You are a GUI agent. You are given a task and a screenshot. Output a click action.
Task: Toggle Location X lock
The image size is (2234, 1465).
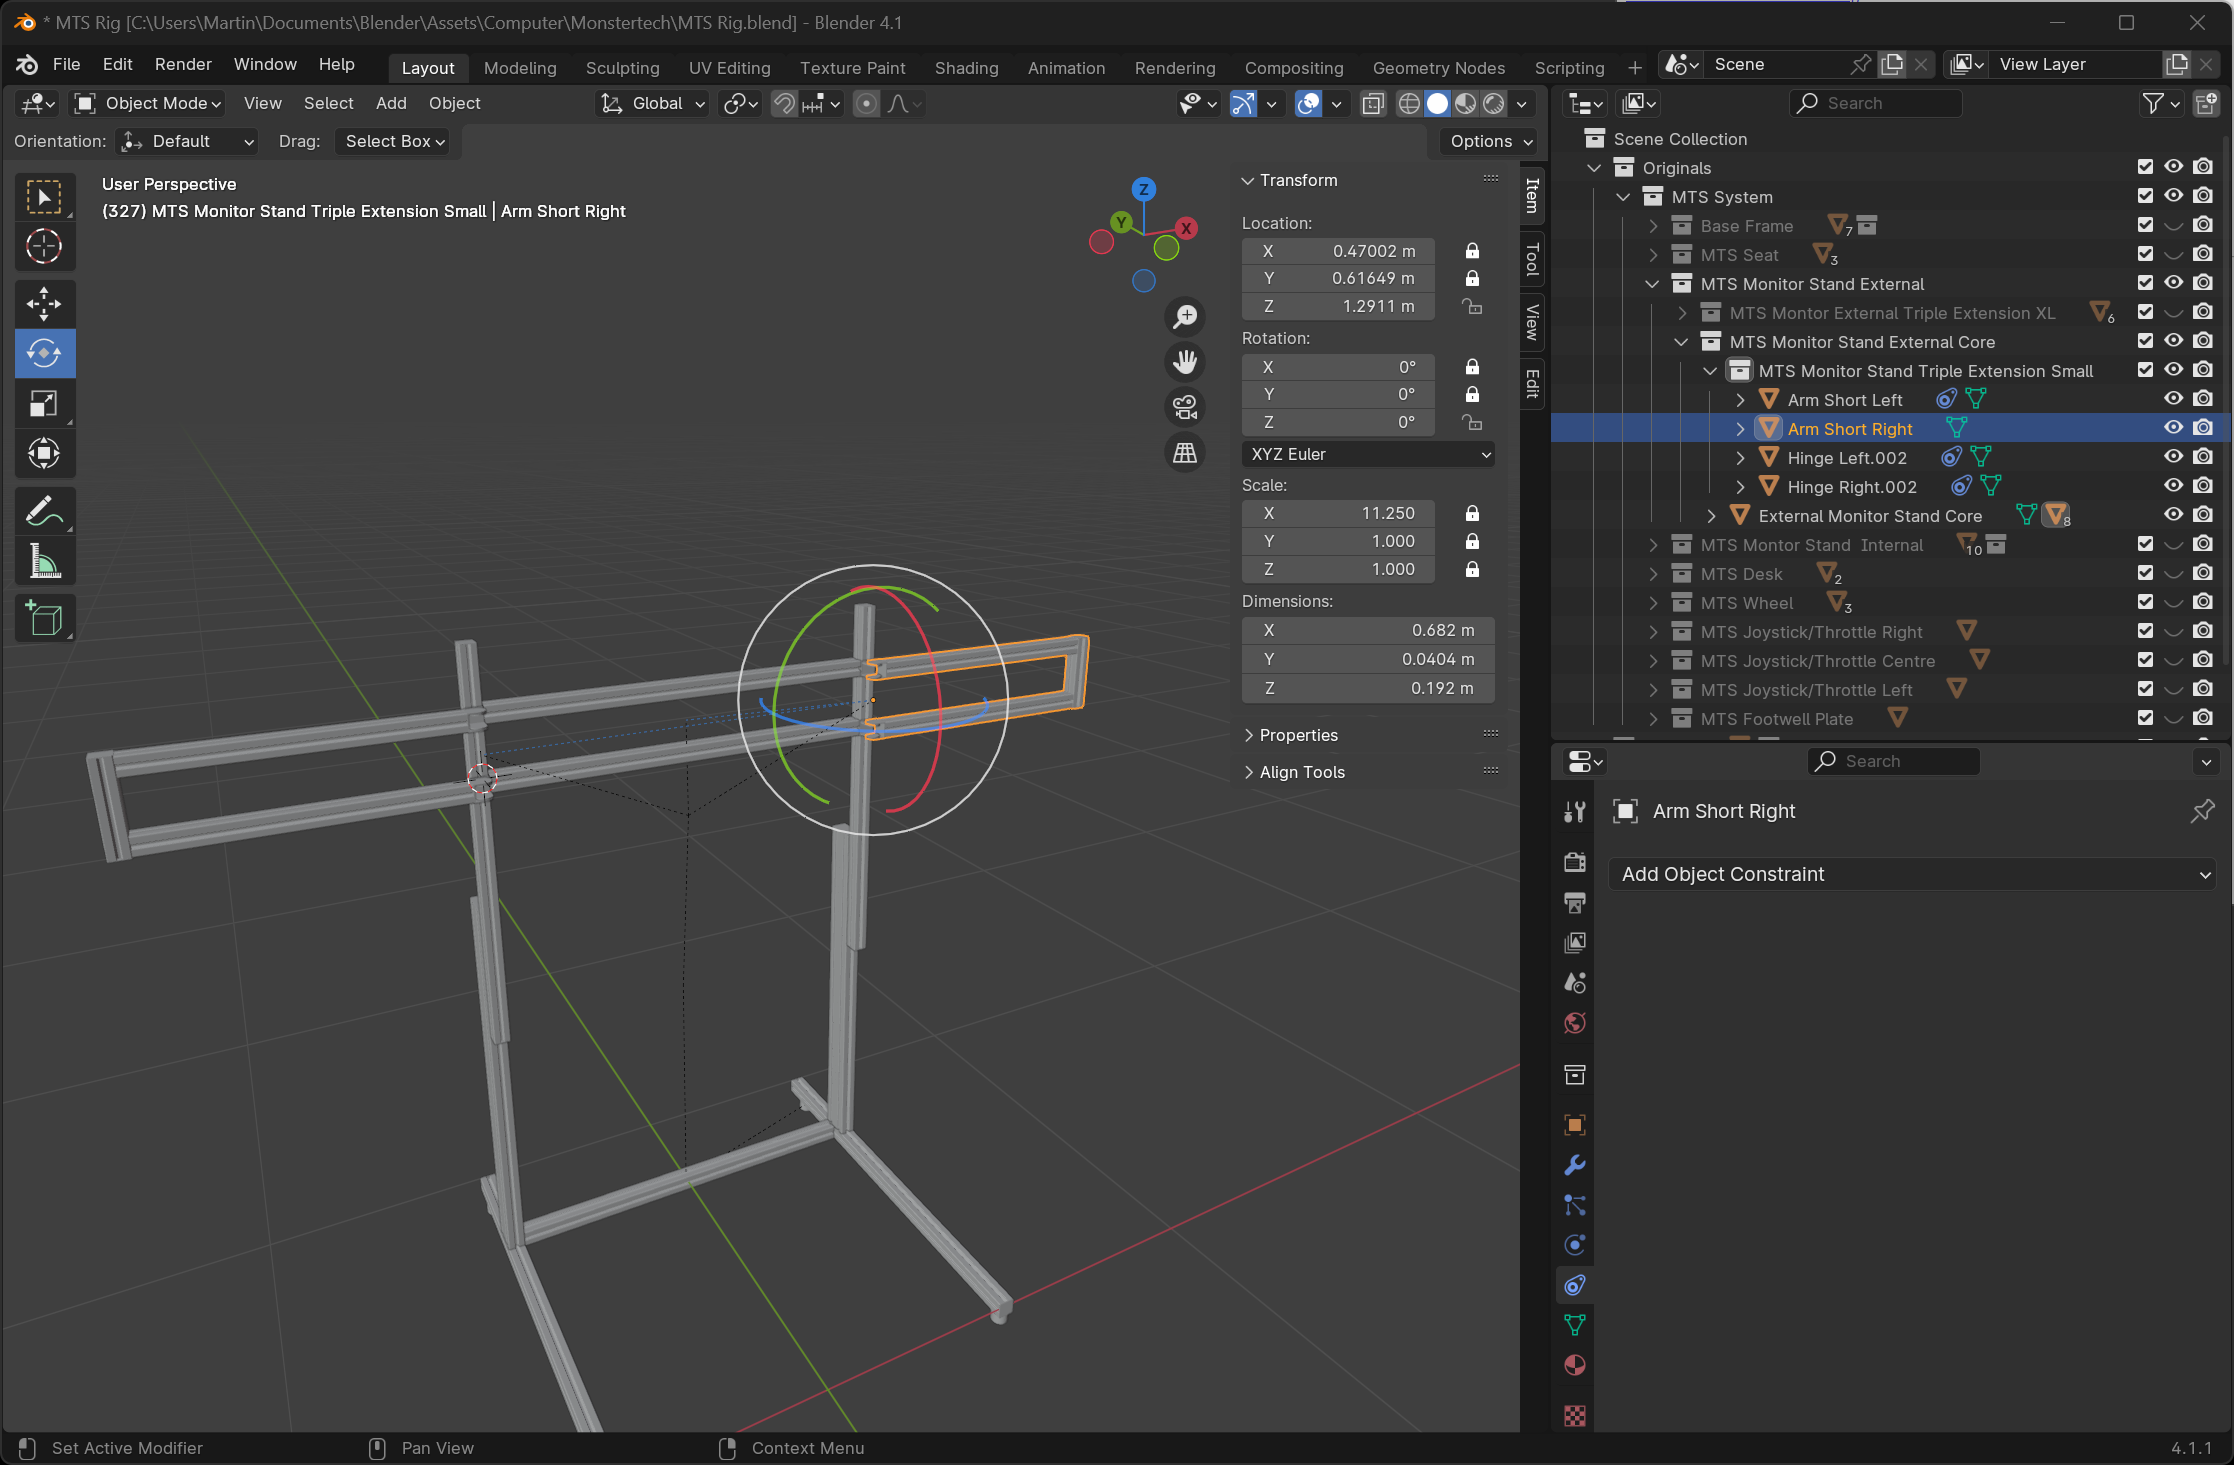pos(1472,251)
